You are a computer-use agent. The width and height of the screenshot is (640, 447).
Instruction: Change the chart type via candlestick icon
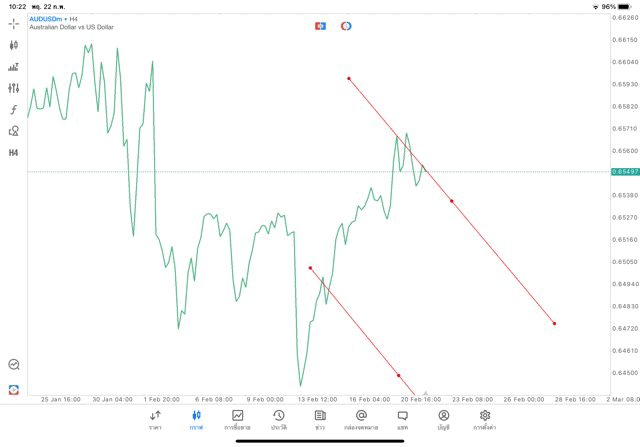click(13, 45)
